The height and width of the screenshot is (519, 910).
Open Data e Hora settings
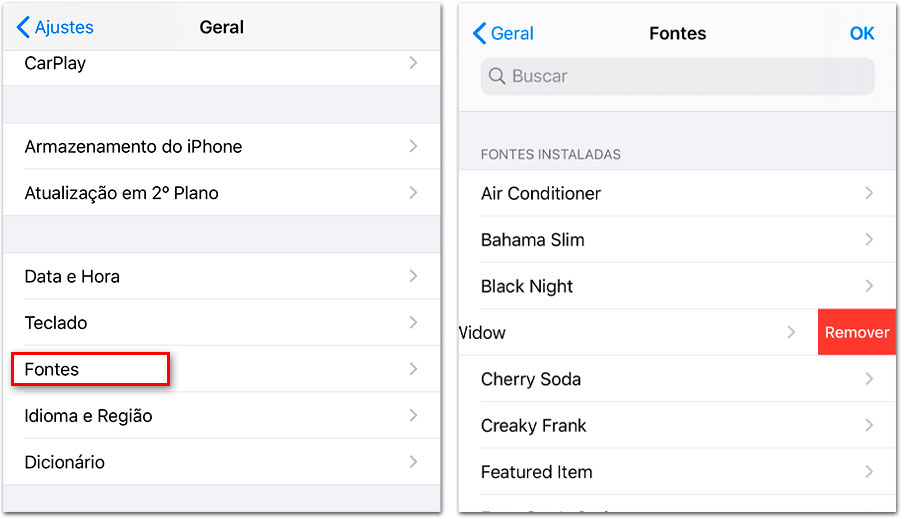click(x=221, y=276)
